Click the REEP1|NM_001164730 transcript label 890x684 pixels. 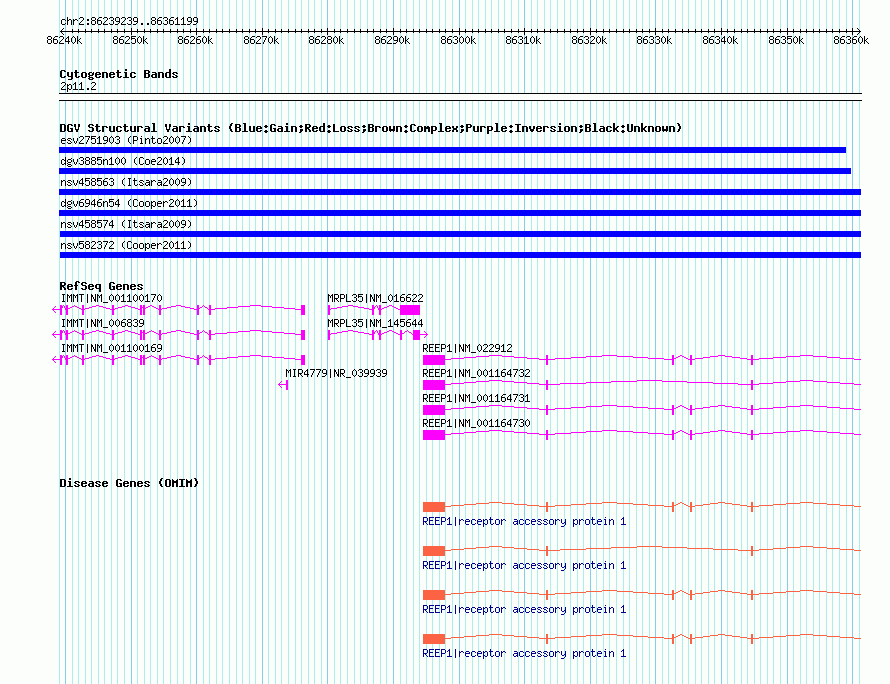coord(476,423)
